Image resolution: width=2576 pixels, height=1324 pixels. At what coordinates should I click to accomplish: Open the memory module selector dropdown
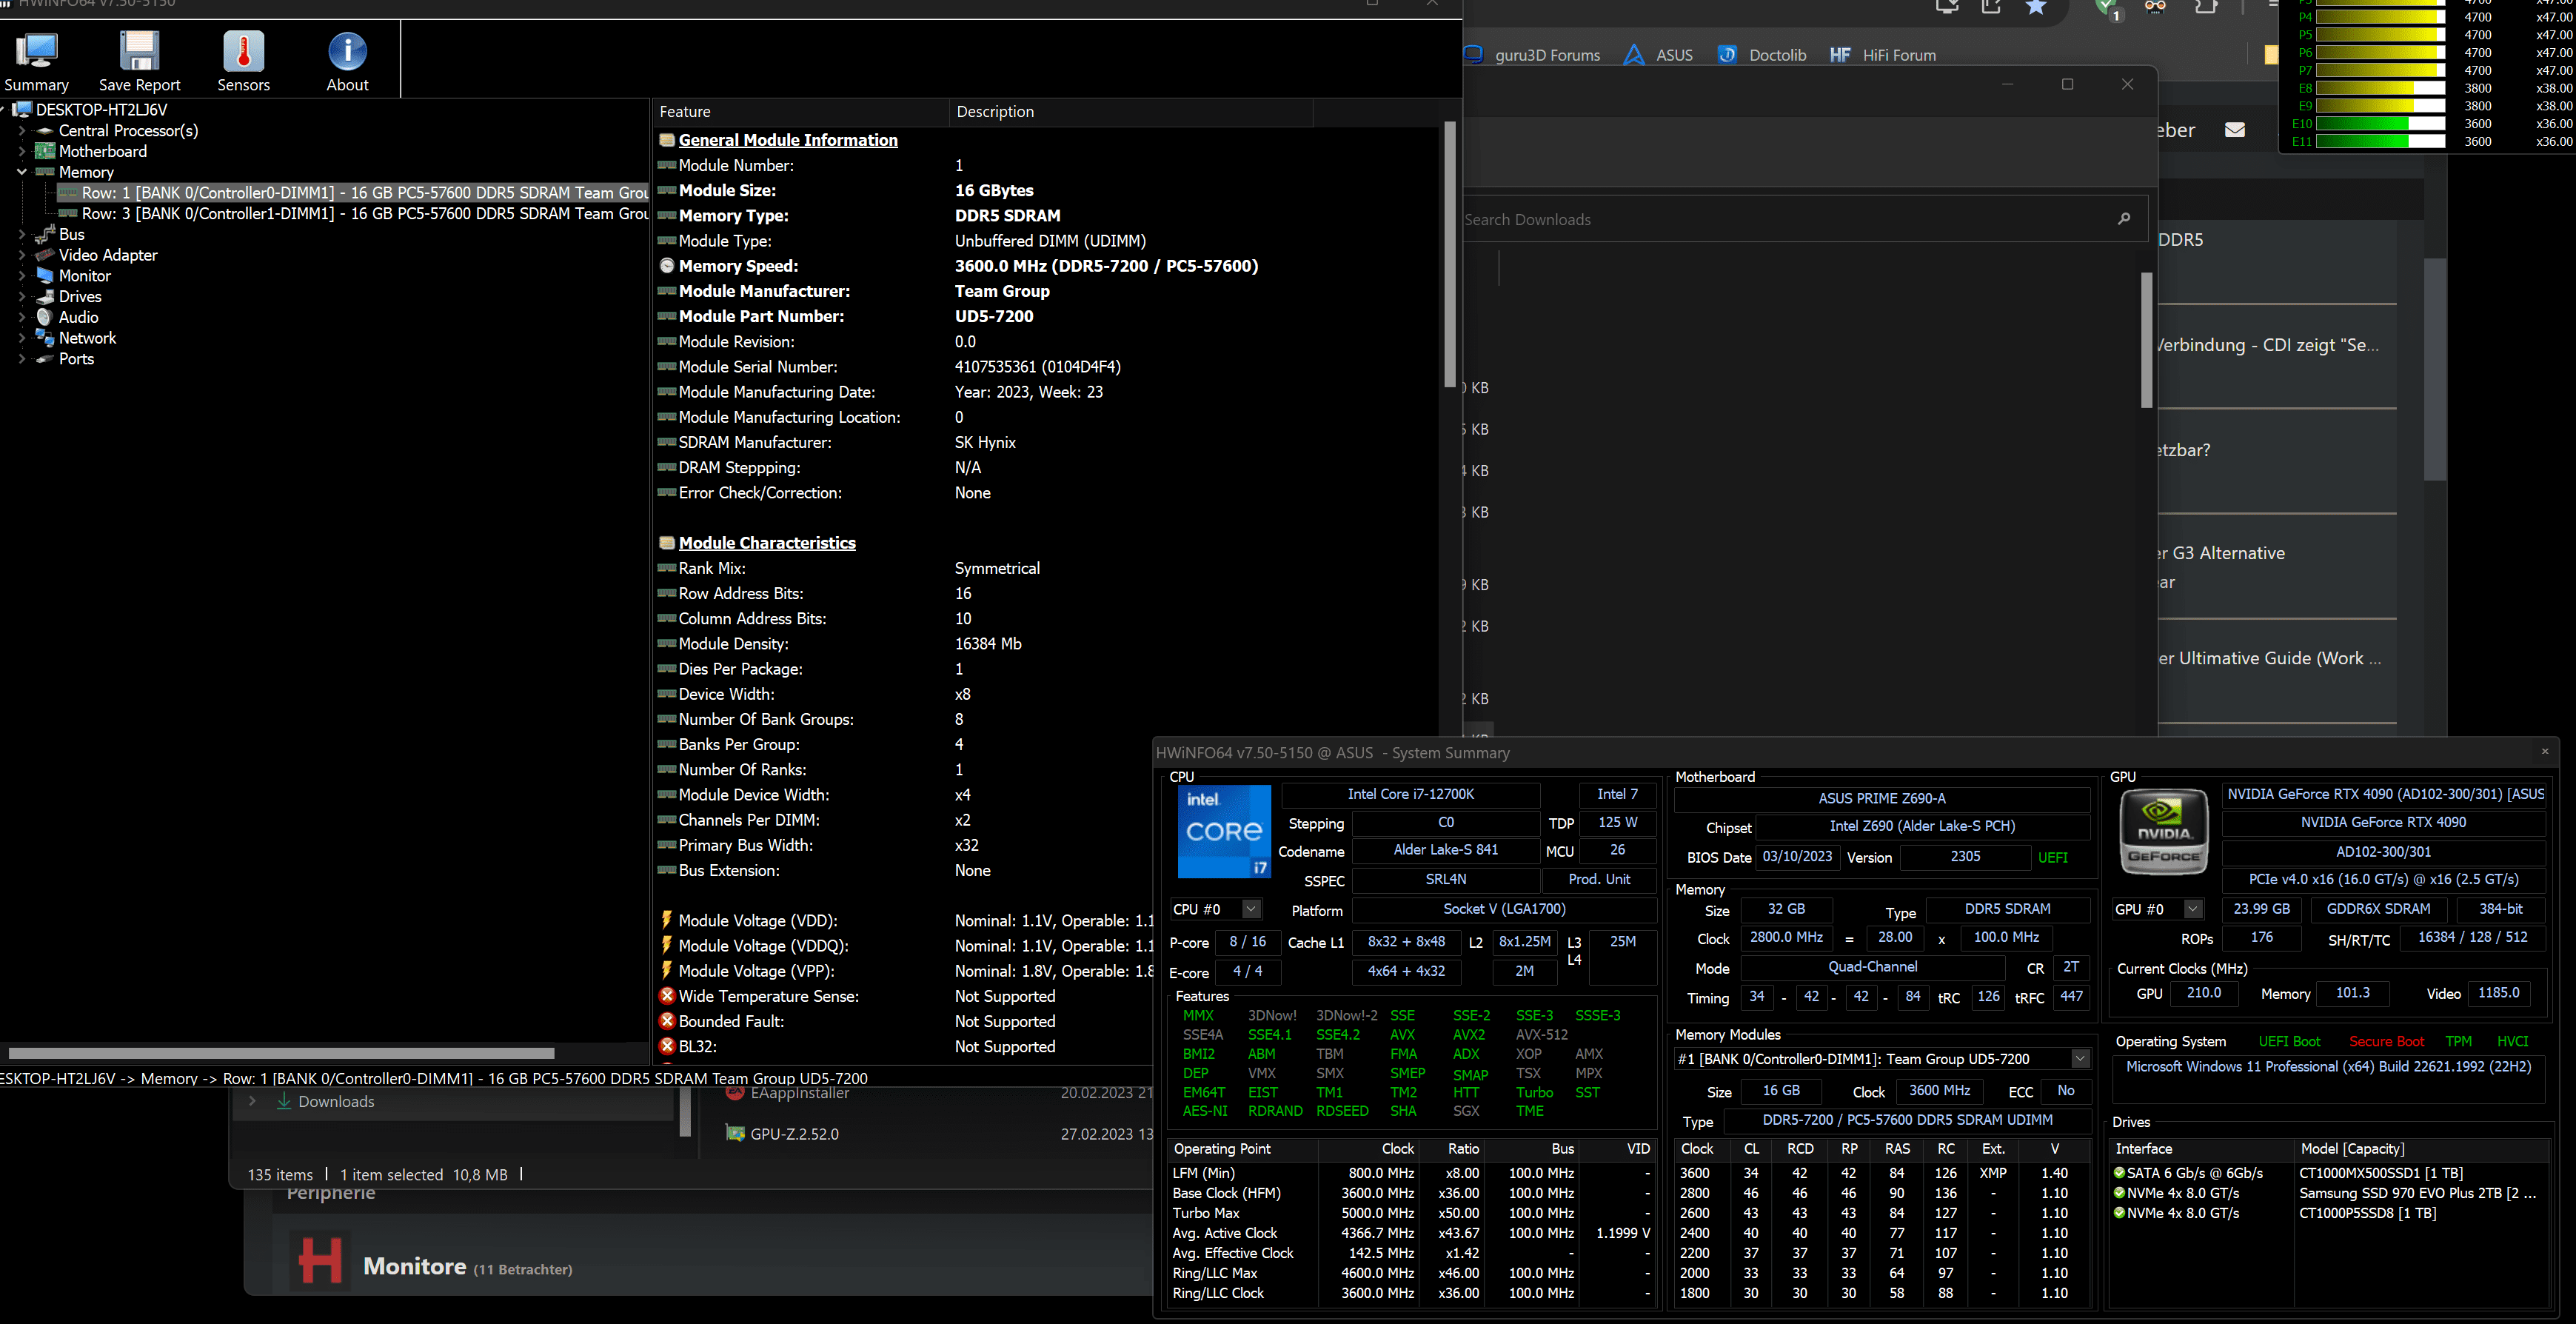point(2080,1059)
